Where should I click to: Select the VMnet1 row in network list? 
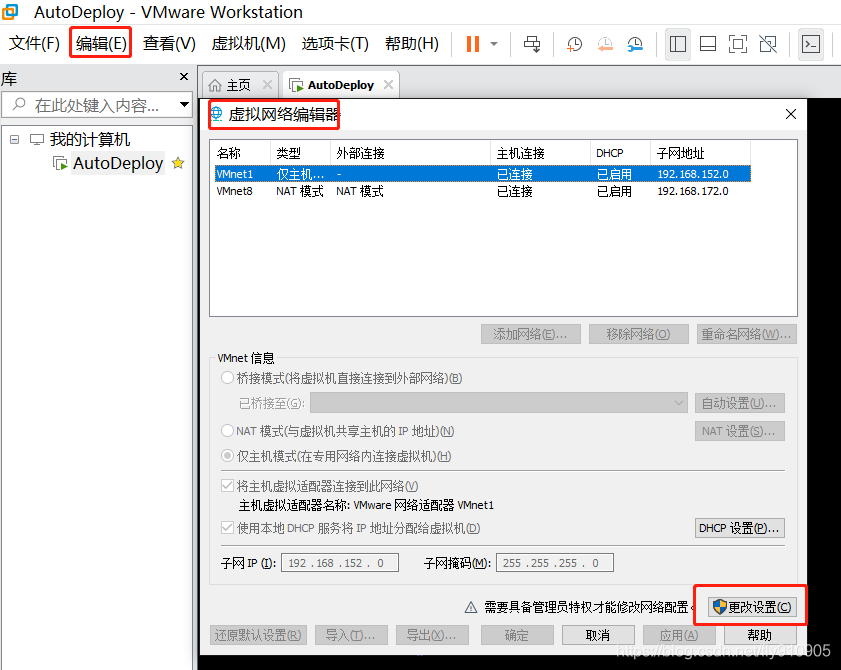tap(482, 174)
